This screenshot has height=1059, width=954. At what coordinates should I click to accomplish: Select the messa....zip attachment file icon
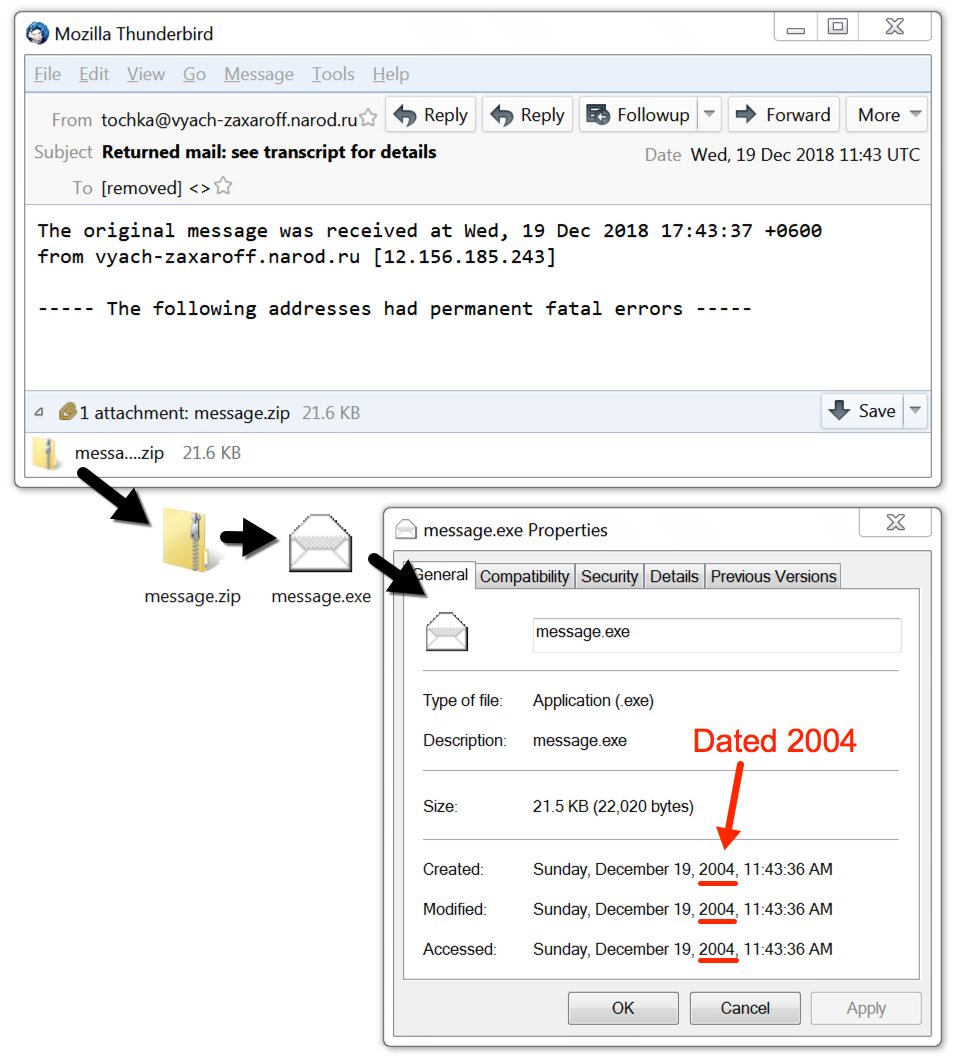pos(46,453)
